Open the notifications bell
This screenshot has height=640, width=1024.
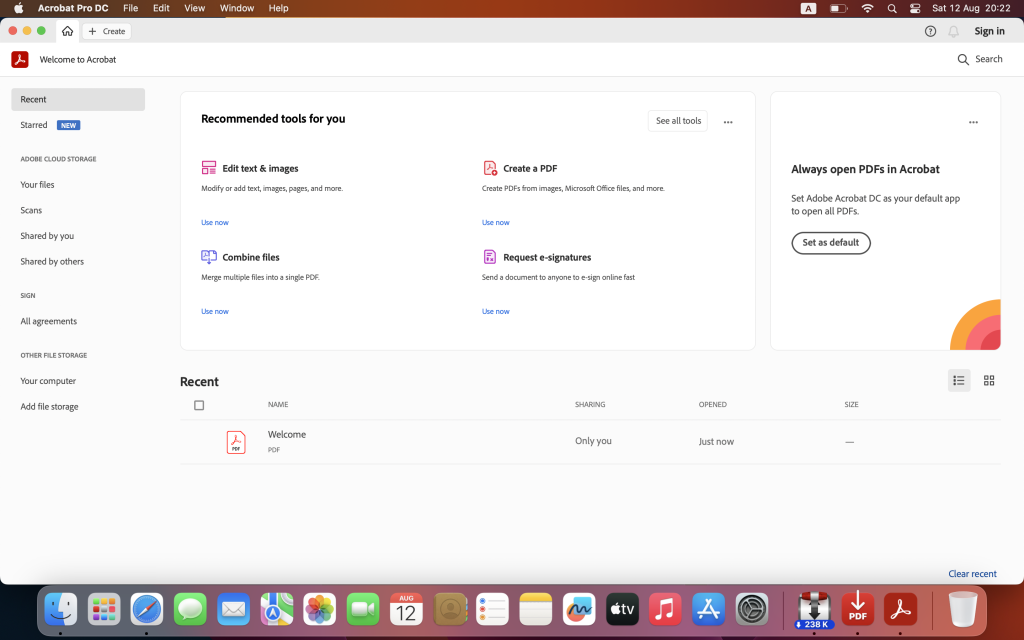953,31
